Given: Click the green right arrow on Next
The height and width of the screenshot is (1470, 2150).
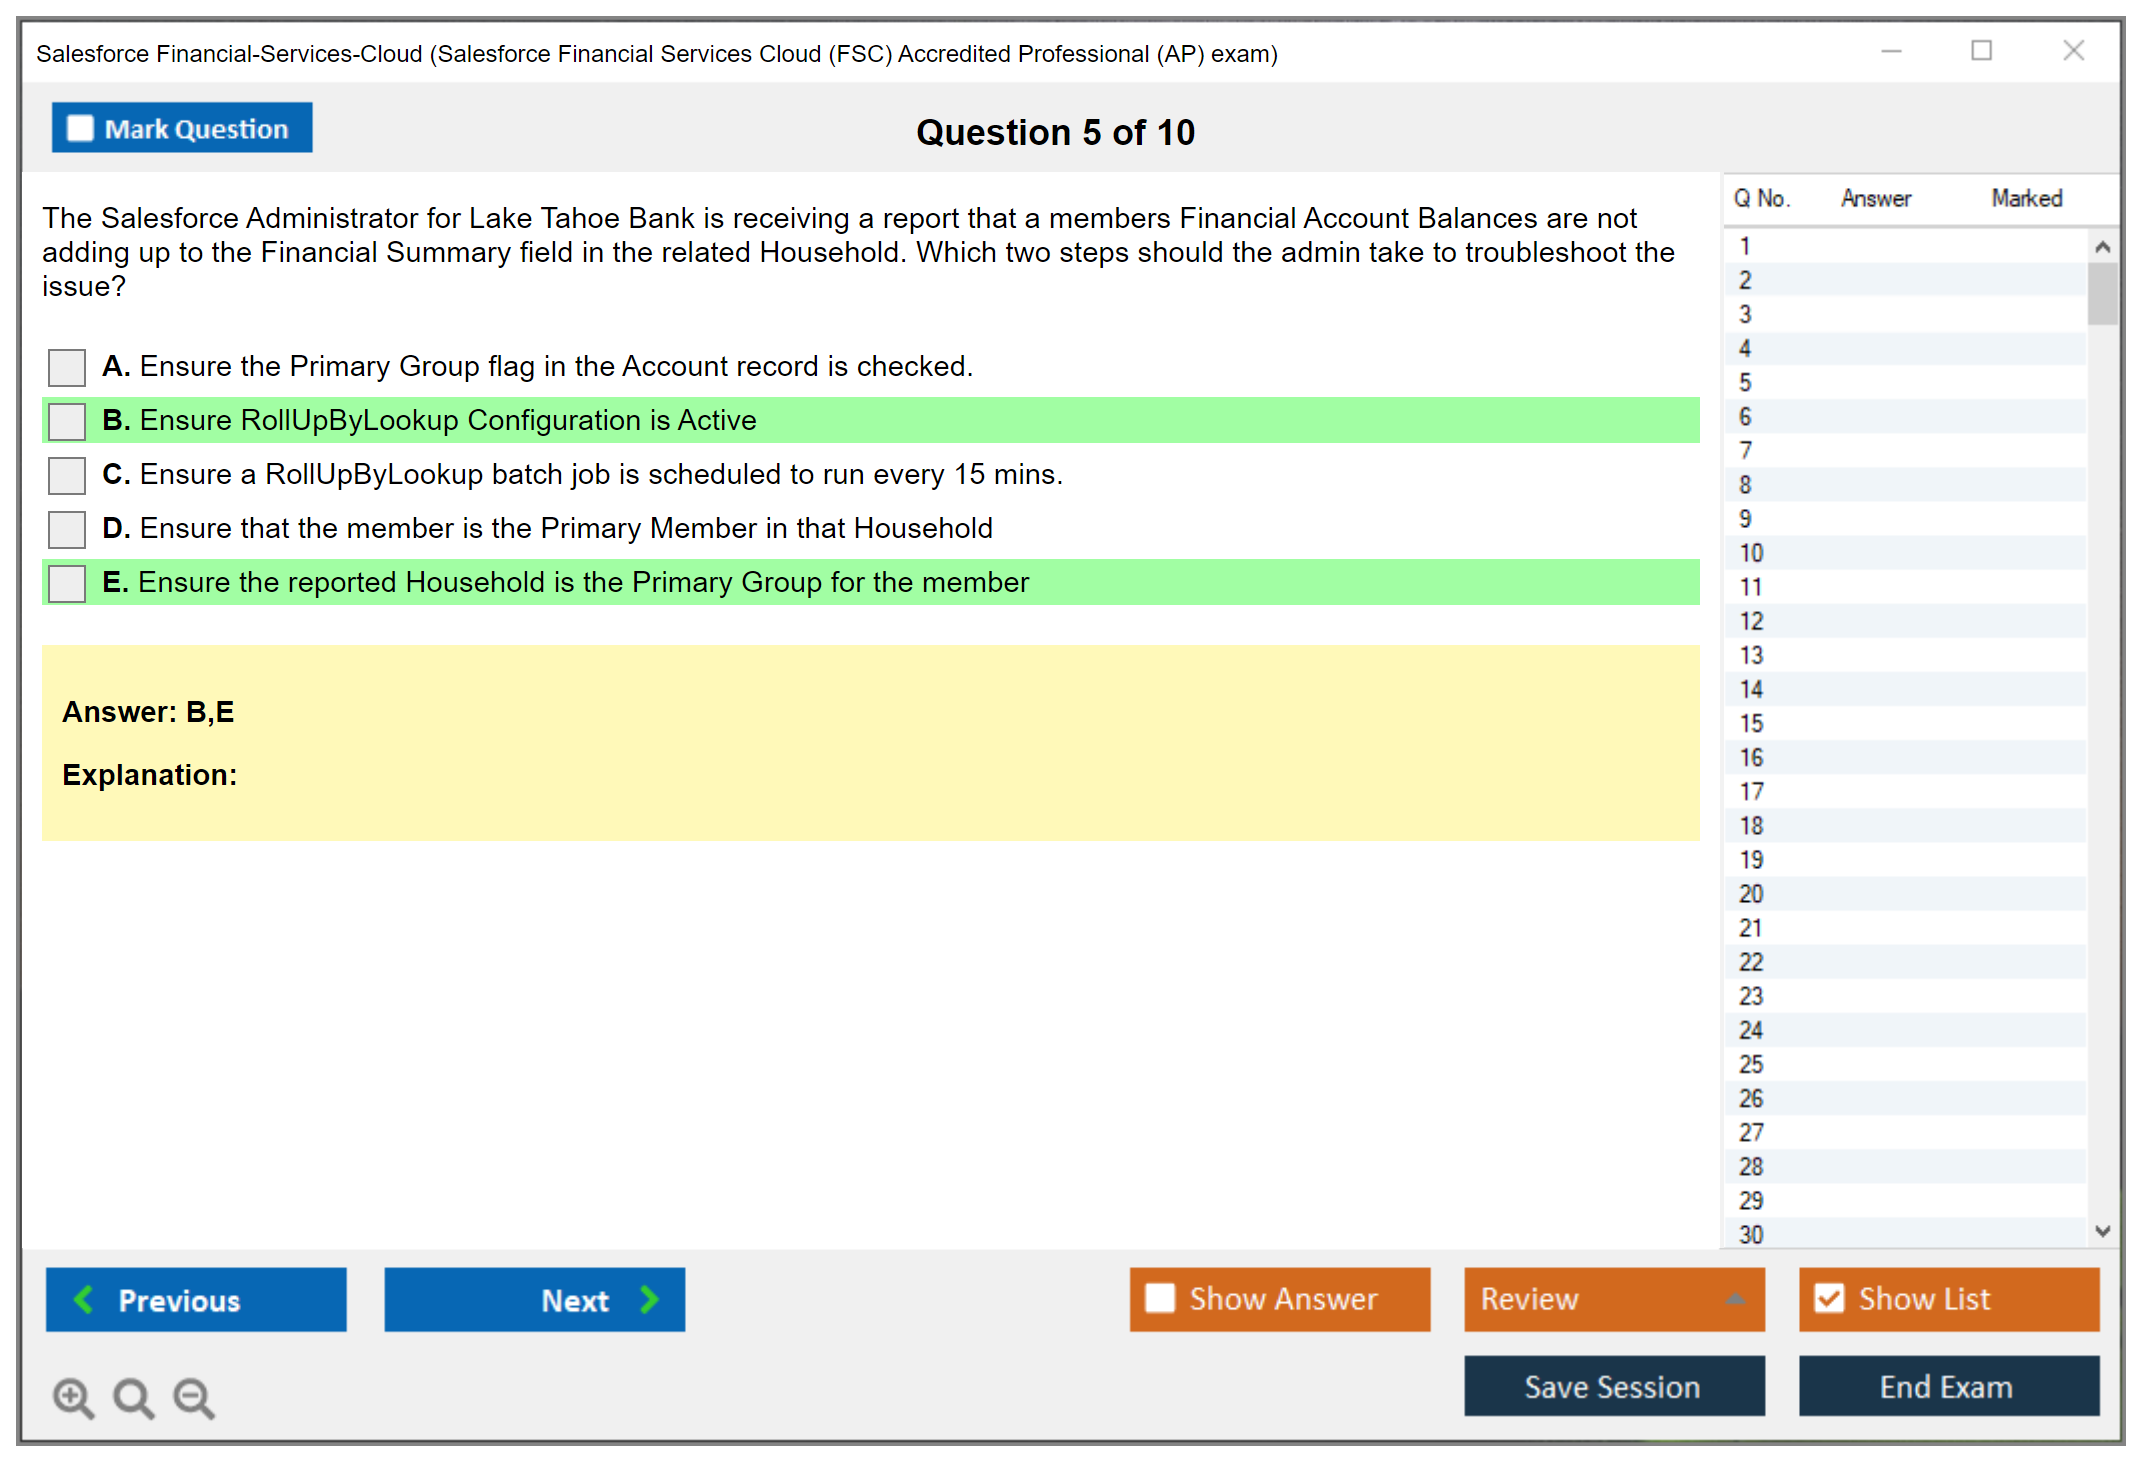Looking at the screenshot, I should click(x=649, y=1299).
